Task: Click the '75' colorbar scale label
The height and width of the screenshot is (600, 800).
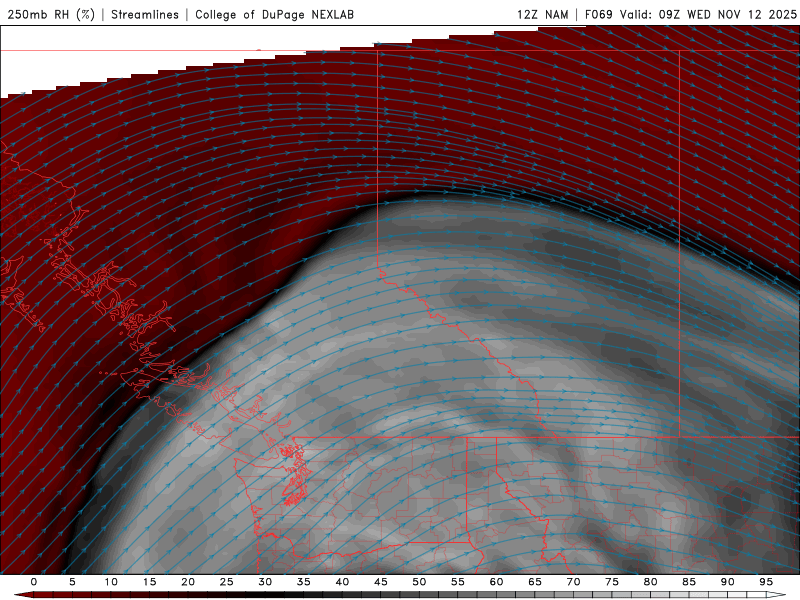Action: pyautogui.click(x=612, y=582)
